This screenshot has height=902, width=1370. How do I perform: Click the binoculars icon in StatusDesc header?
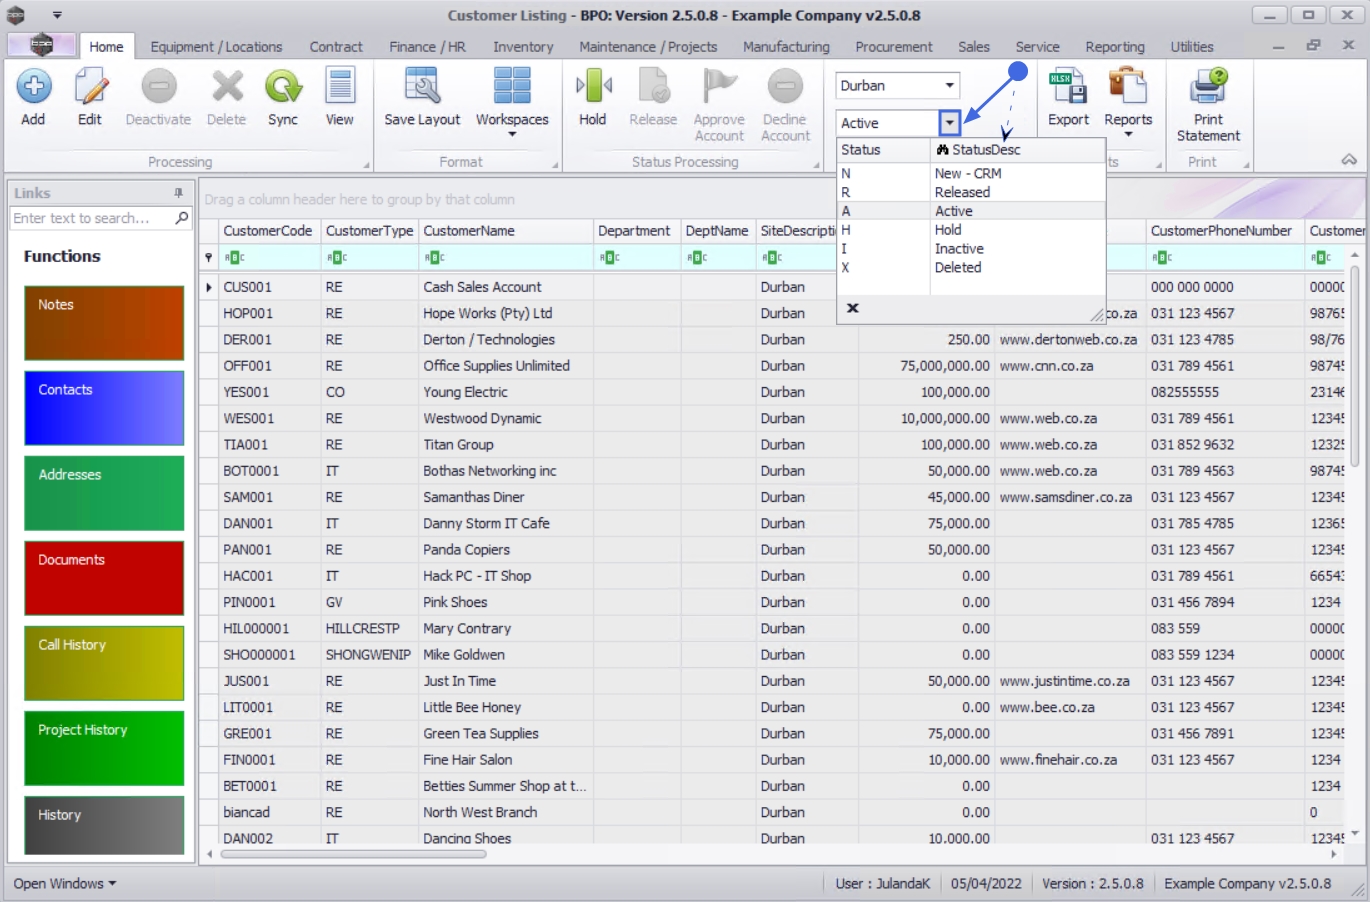point(942,150)
